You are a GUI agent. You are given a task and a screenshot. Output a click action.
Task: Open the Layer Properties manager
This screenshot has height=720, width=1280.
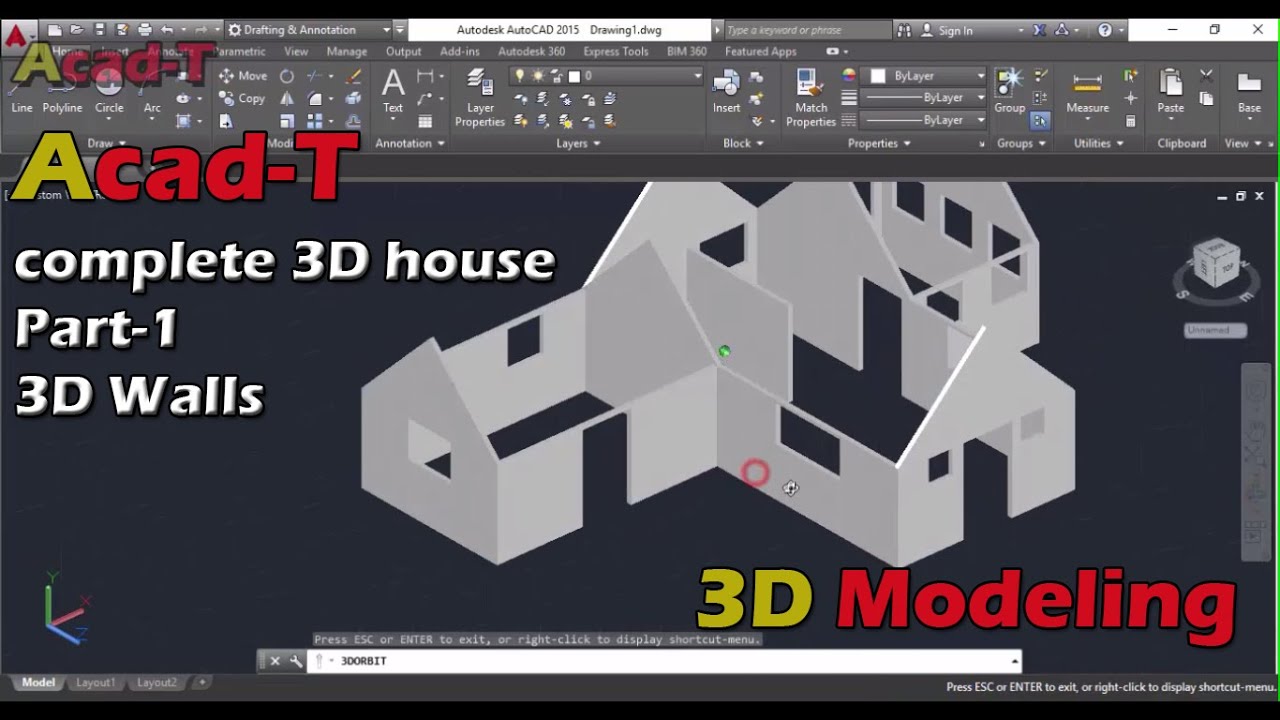(480, 98)
